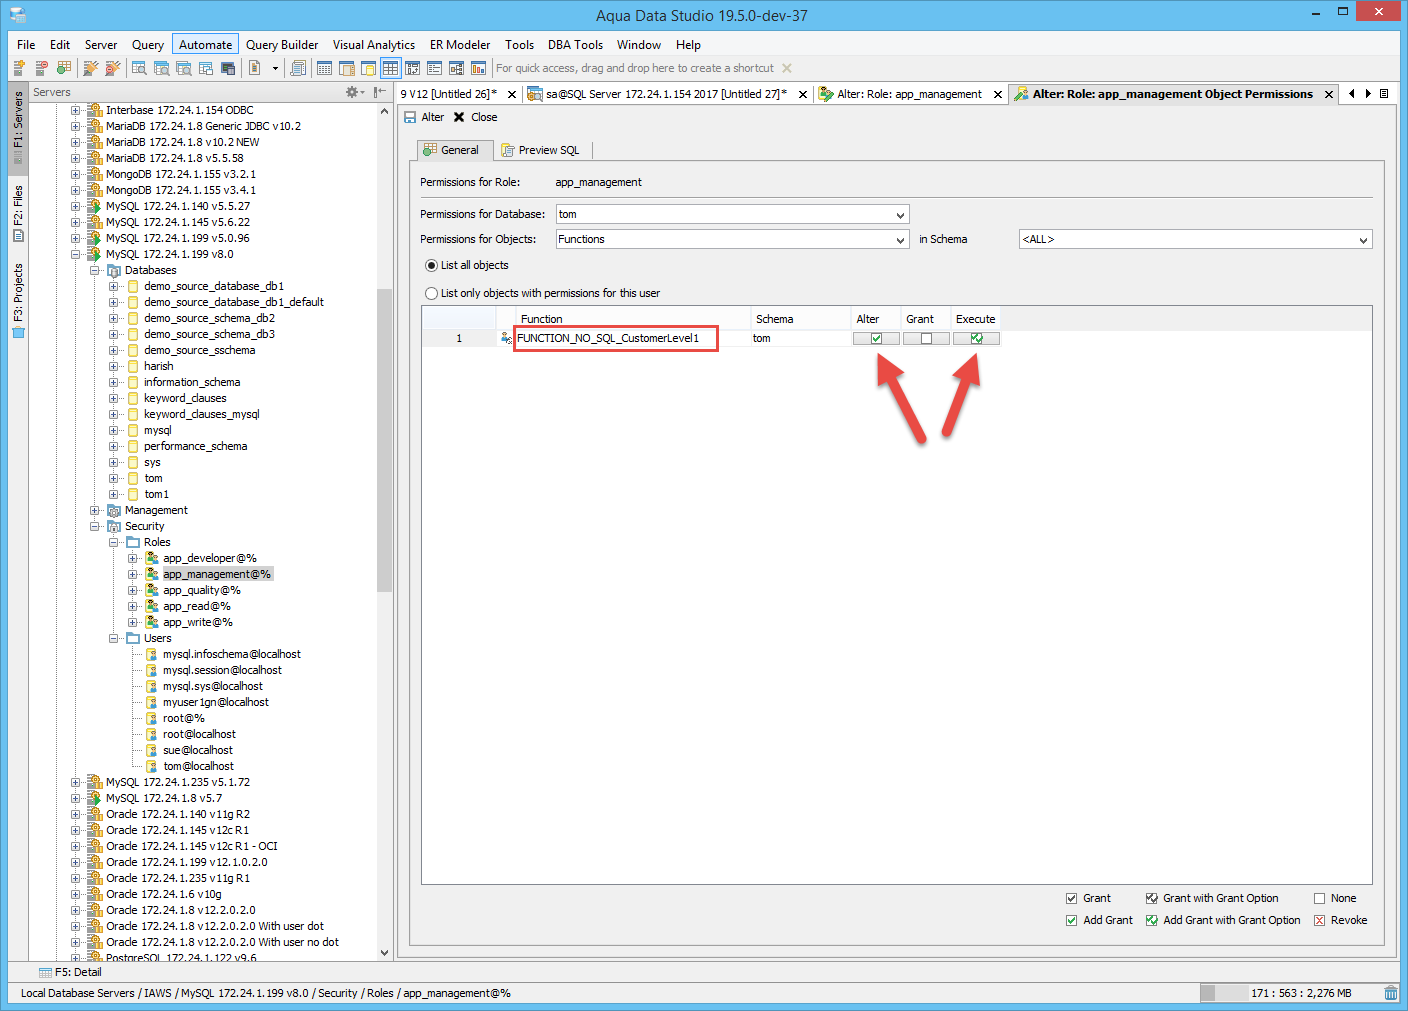This screenshot has width=1408, height=1011.
Task: Click the F5: Detail panel icon
Action: point(45,972)
